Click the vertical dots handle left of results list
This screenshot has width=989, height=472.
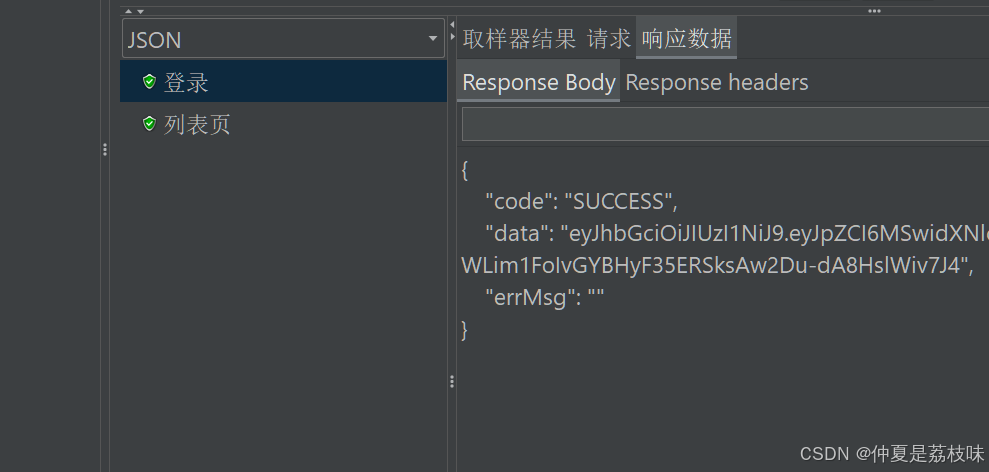point(105,150)
